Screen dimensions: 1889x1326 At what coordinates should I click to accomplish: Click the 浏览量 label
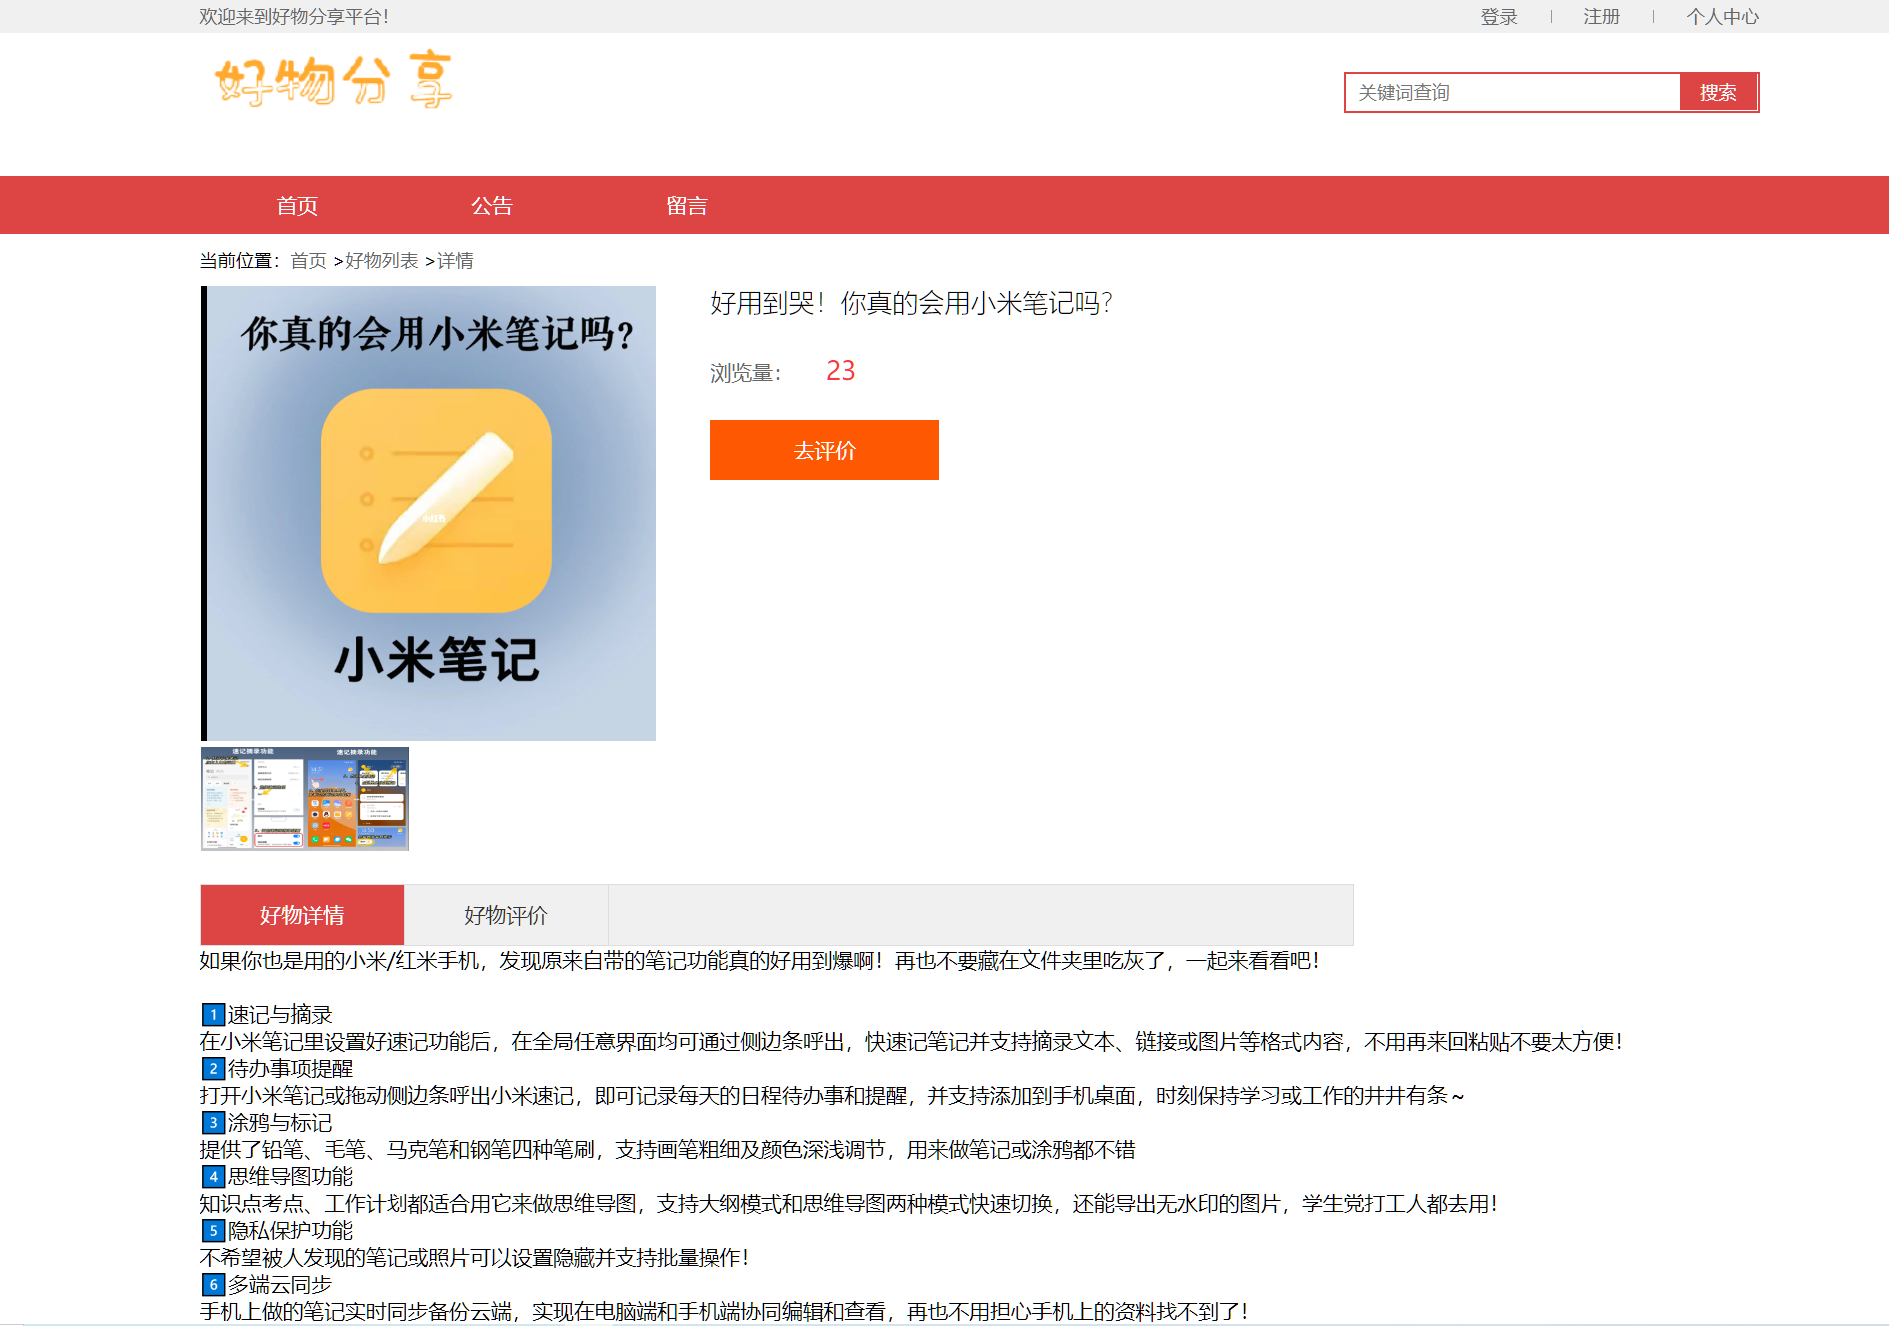[x=746, y=373]
